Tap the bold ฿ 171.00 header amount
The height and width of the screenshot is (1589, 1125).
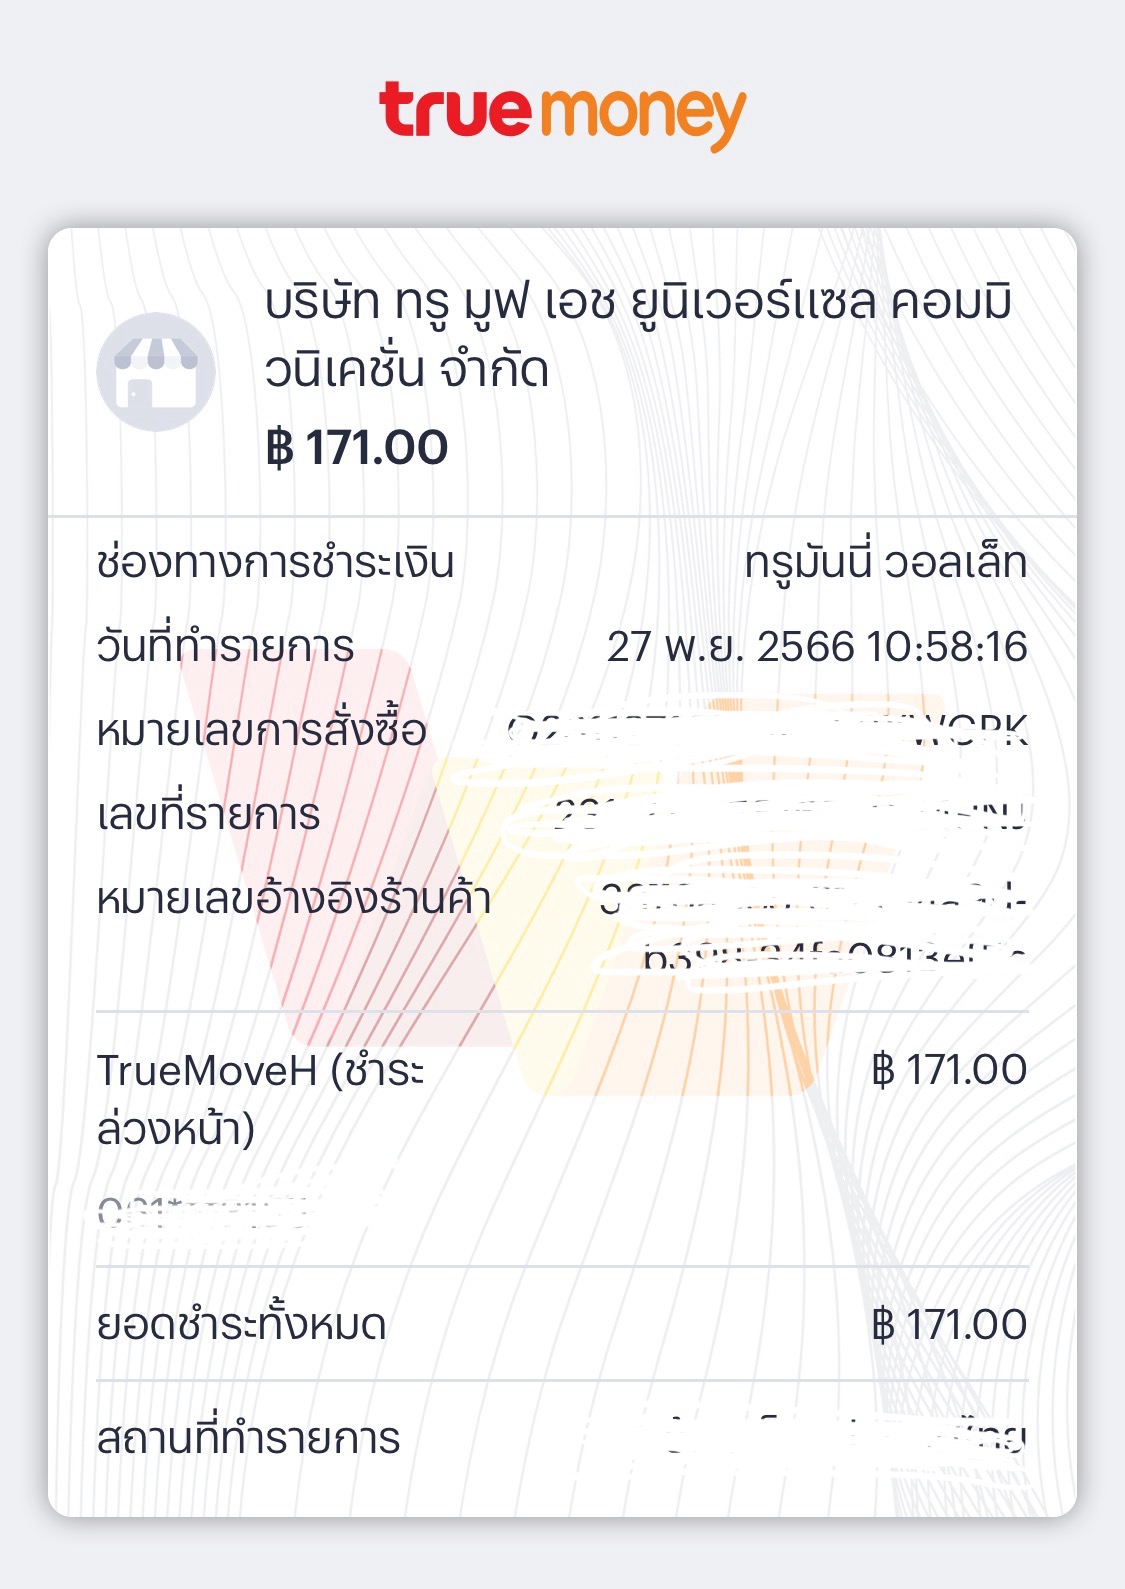click(x=357, y=448)
